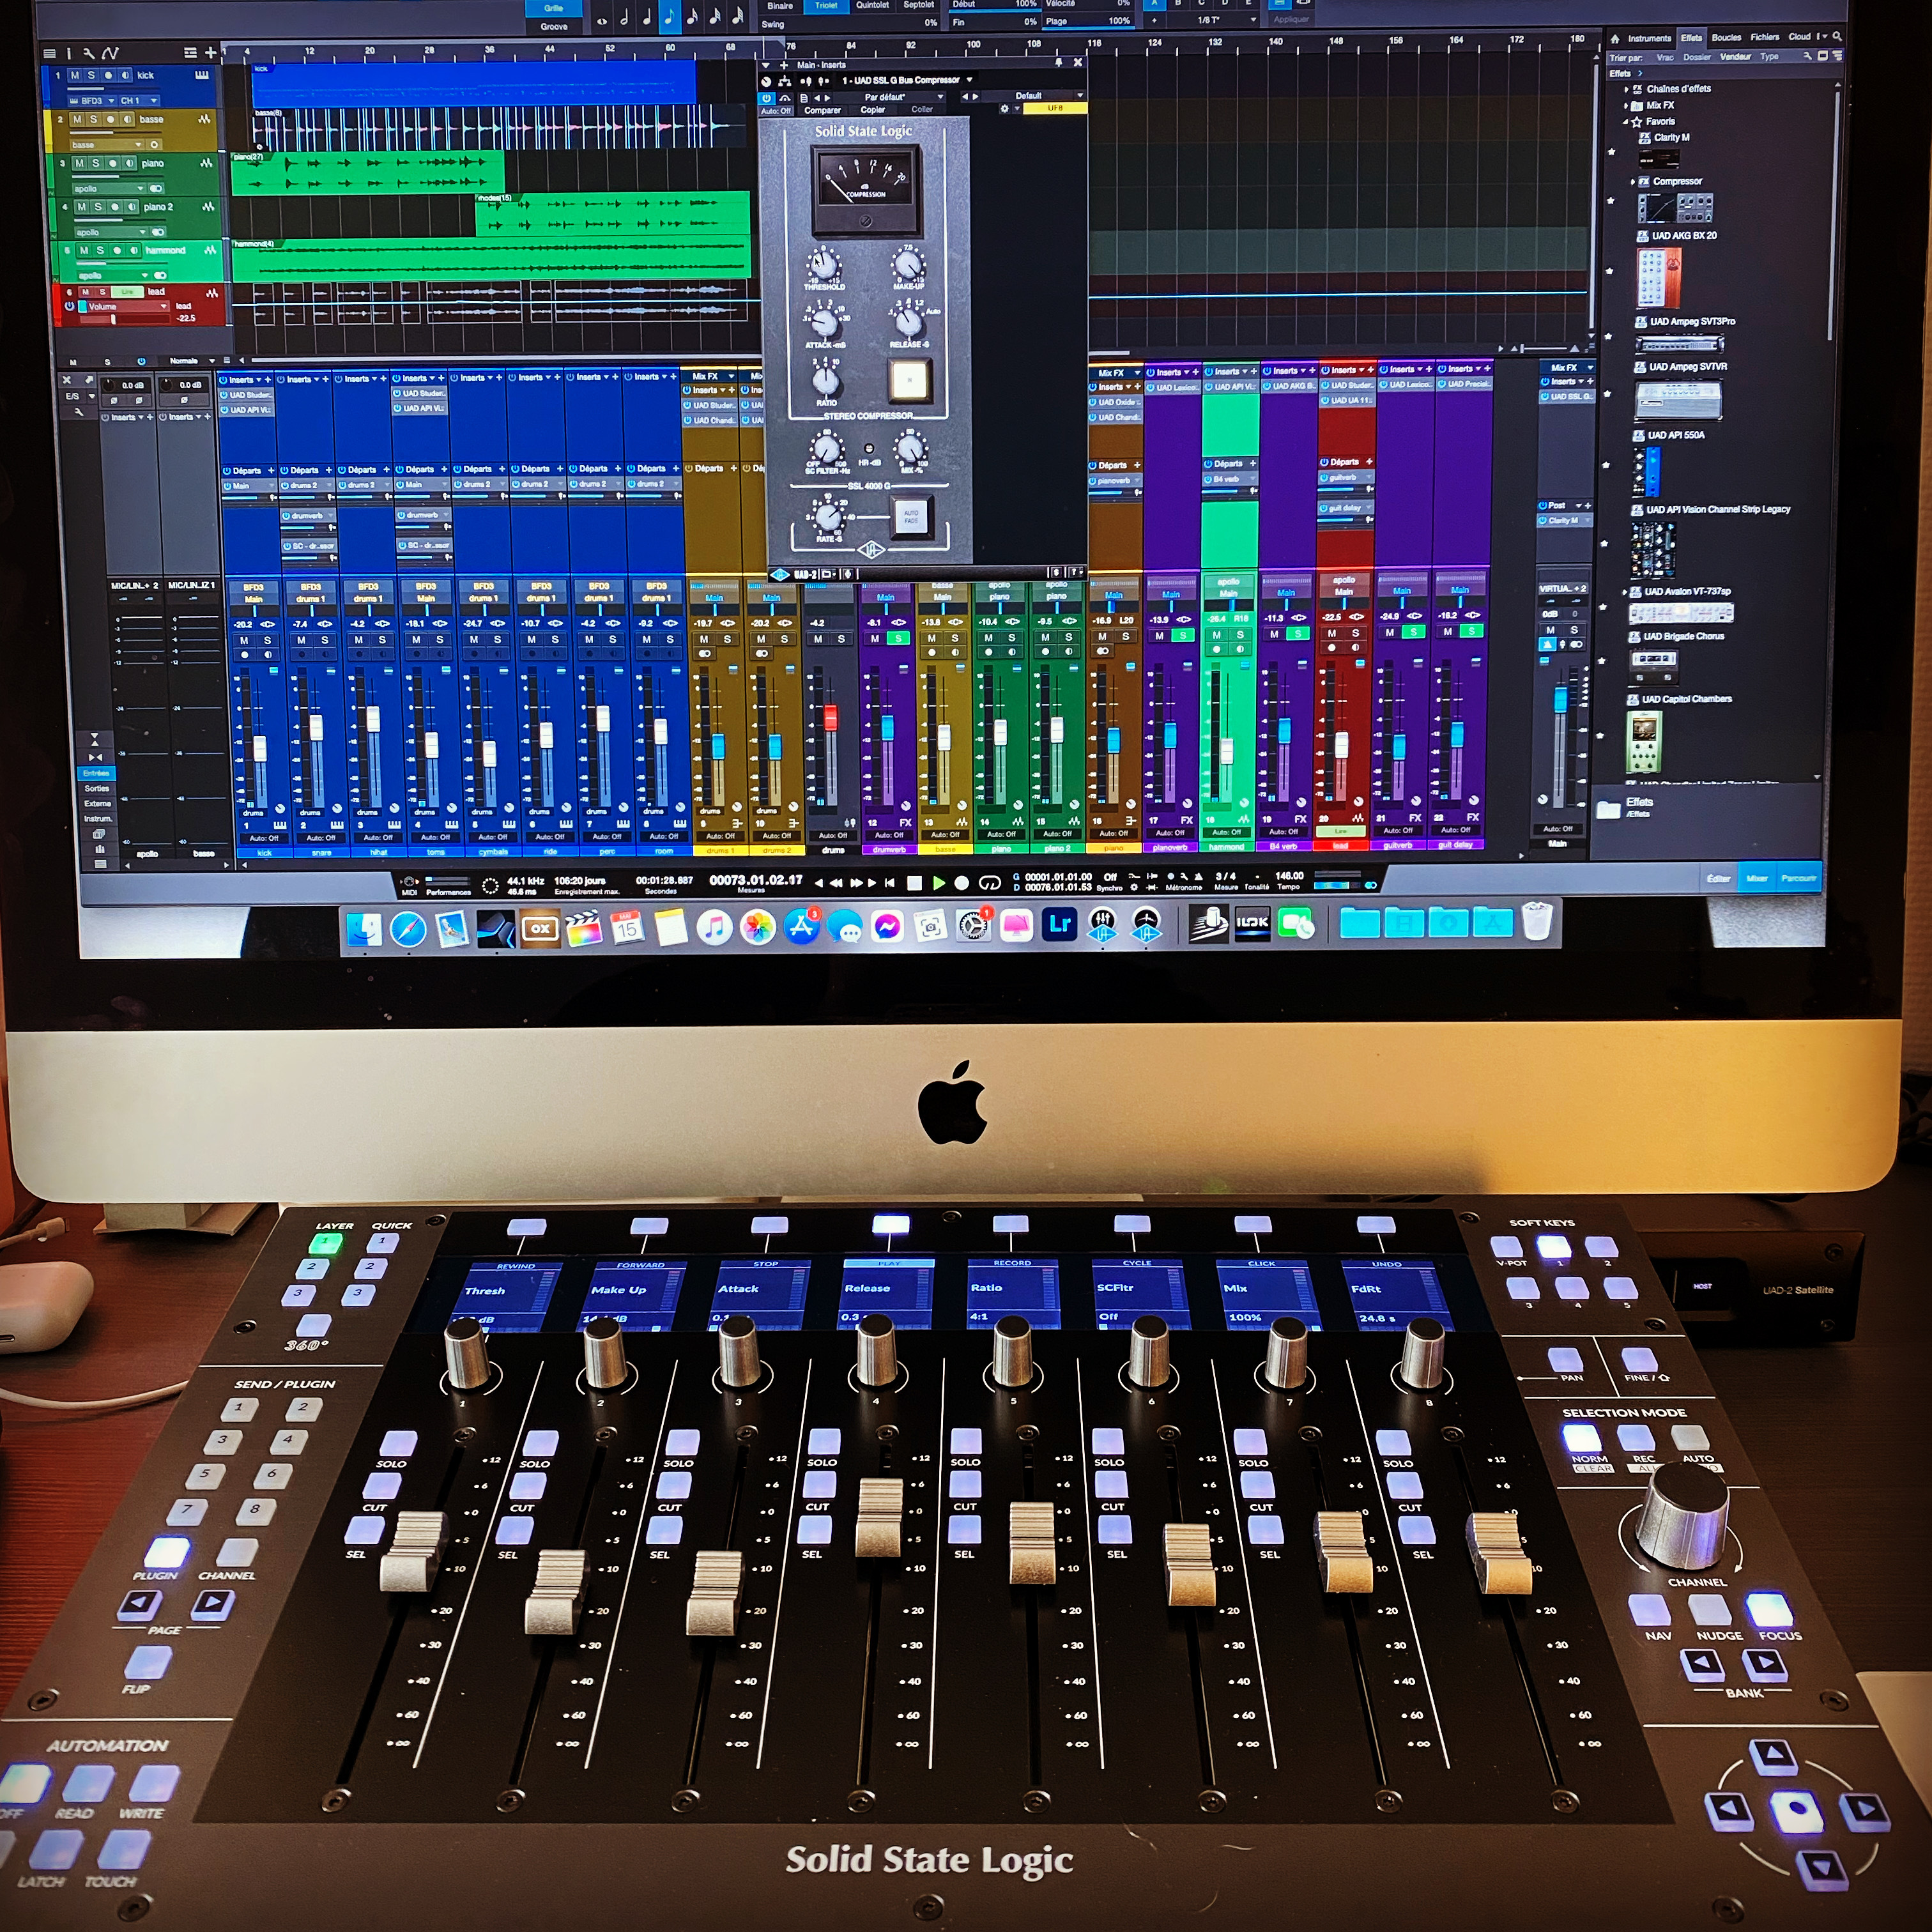The height and width of the screenshot is (1932, 1932).
Task: Sort effects by Dossier
Action: [1697, 57]
